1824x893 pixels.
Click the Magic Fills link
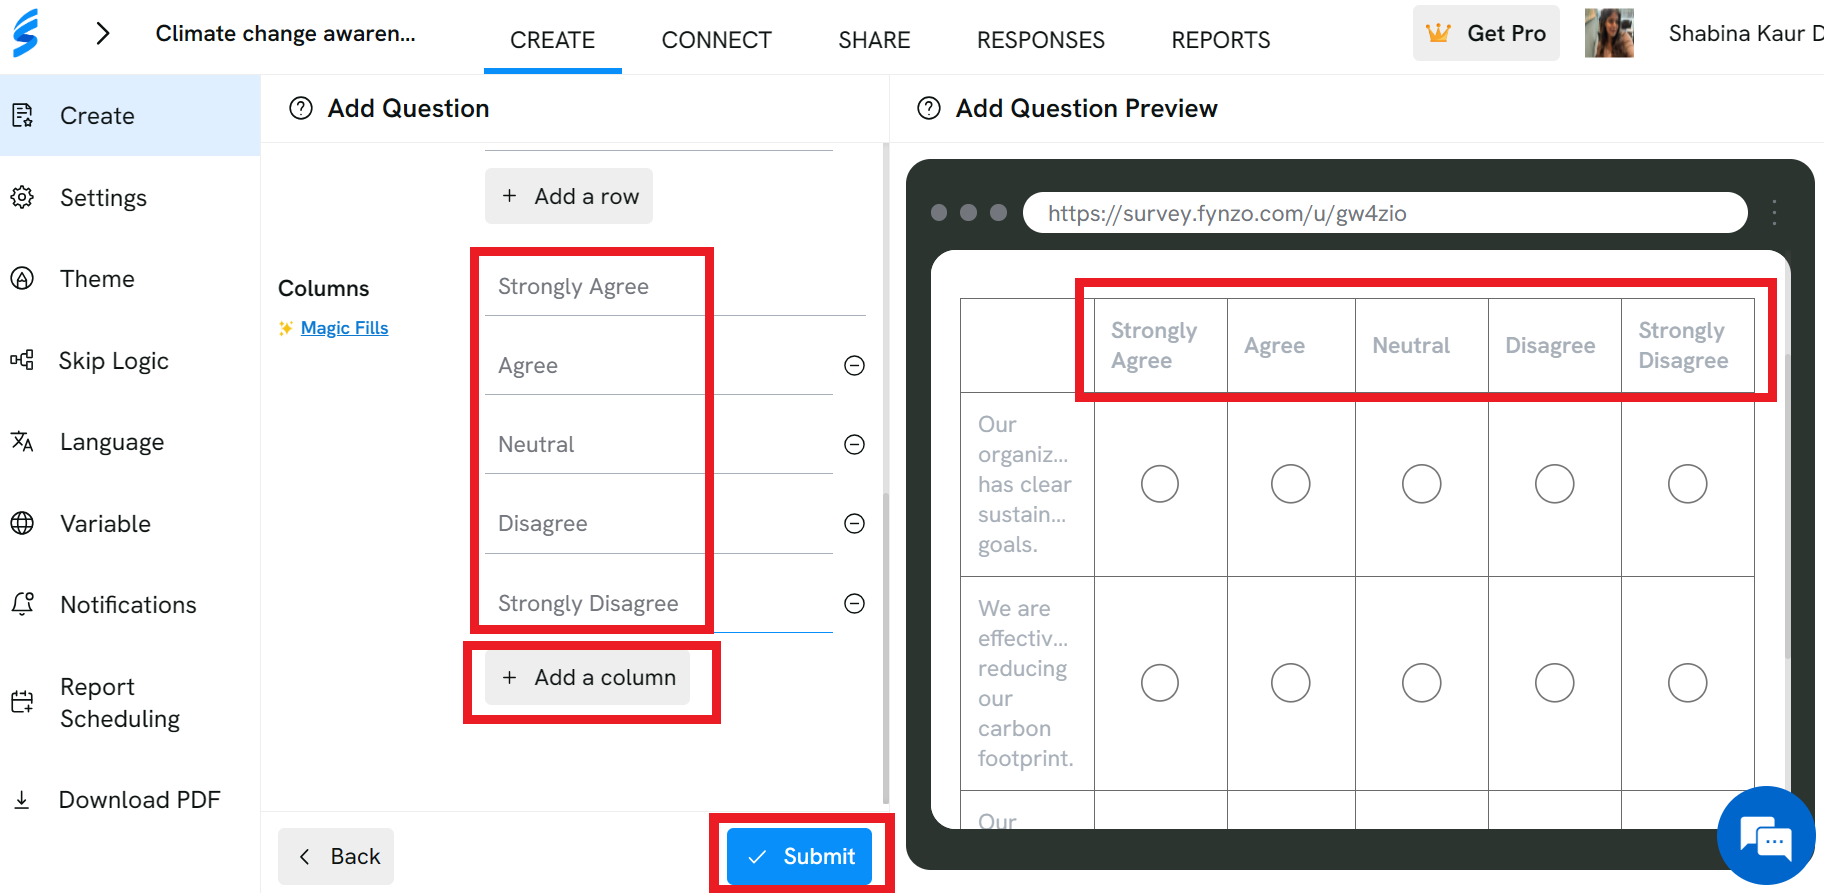pyautogui.click(x=344, y=328)
